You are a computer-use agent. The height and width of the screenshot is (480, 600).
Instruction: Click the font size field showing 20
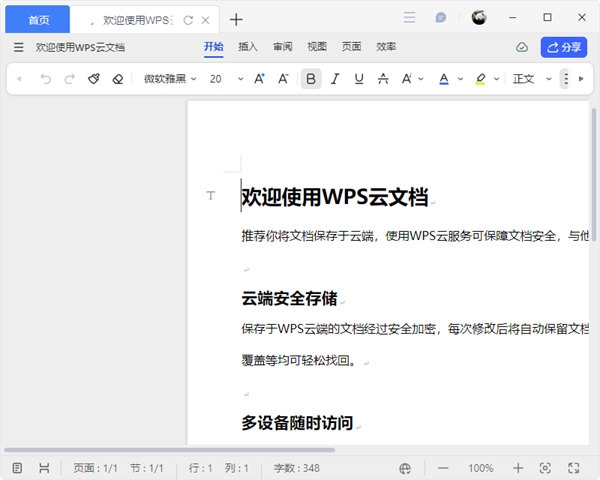216,79
